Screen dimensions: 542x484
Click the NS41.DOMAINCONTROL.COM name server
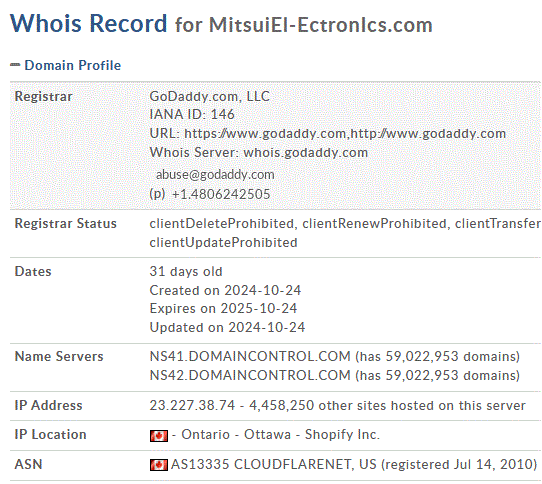pyautogui.click(x=250, y=356)
